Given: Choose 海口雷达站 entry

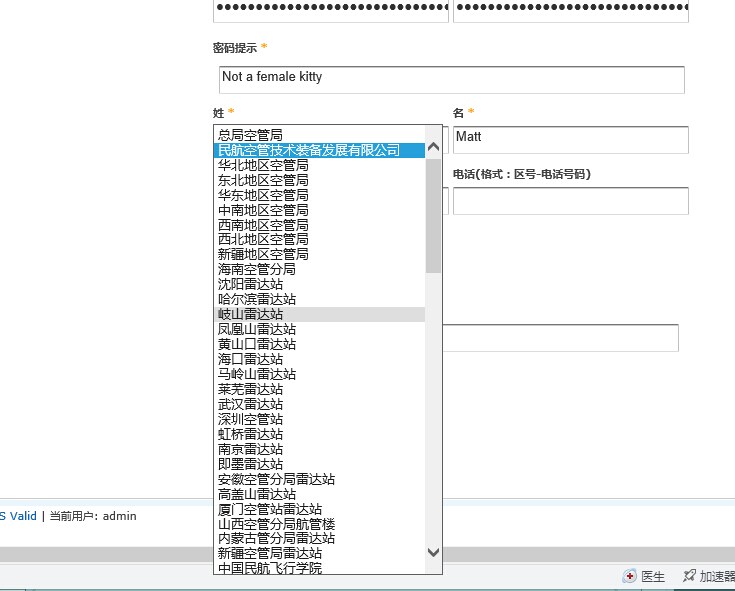Looking at the screenshot, I should [319, 359].
